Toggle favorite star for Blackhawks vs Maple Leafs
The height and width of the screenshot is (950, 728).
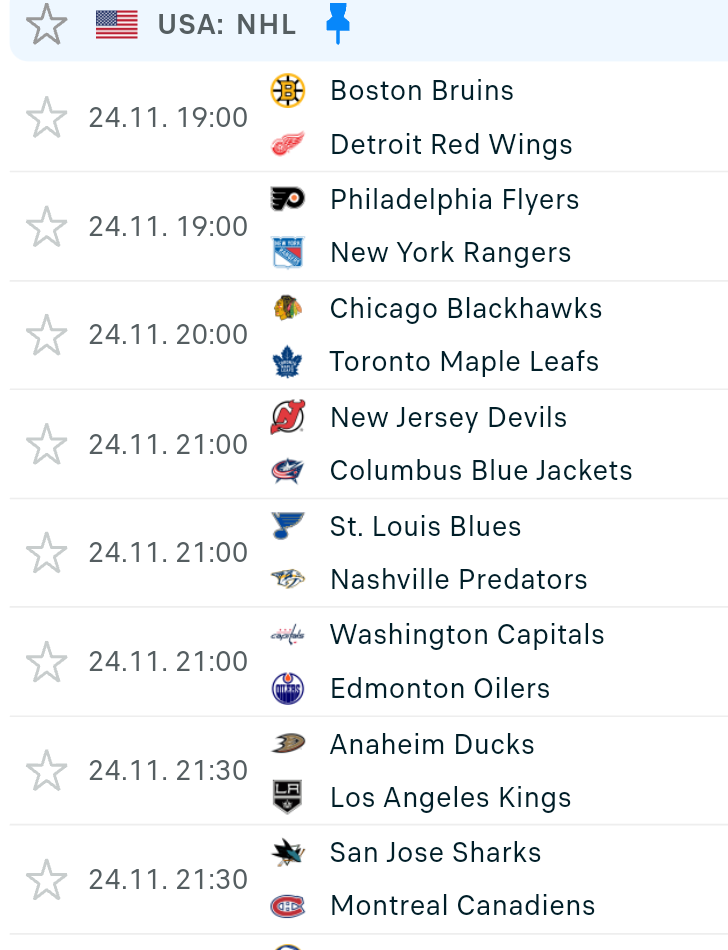tap(46, 335)
